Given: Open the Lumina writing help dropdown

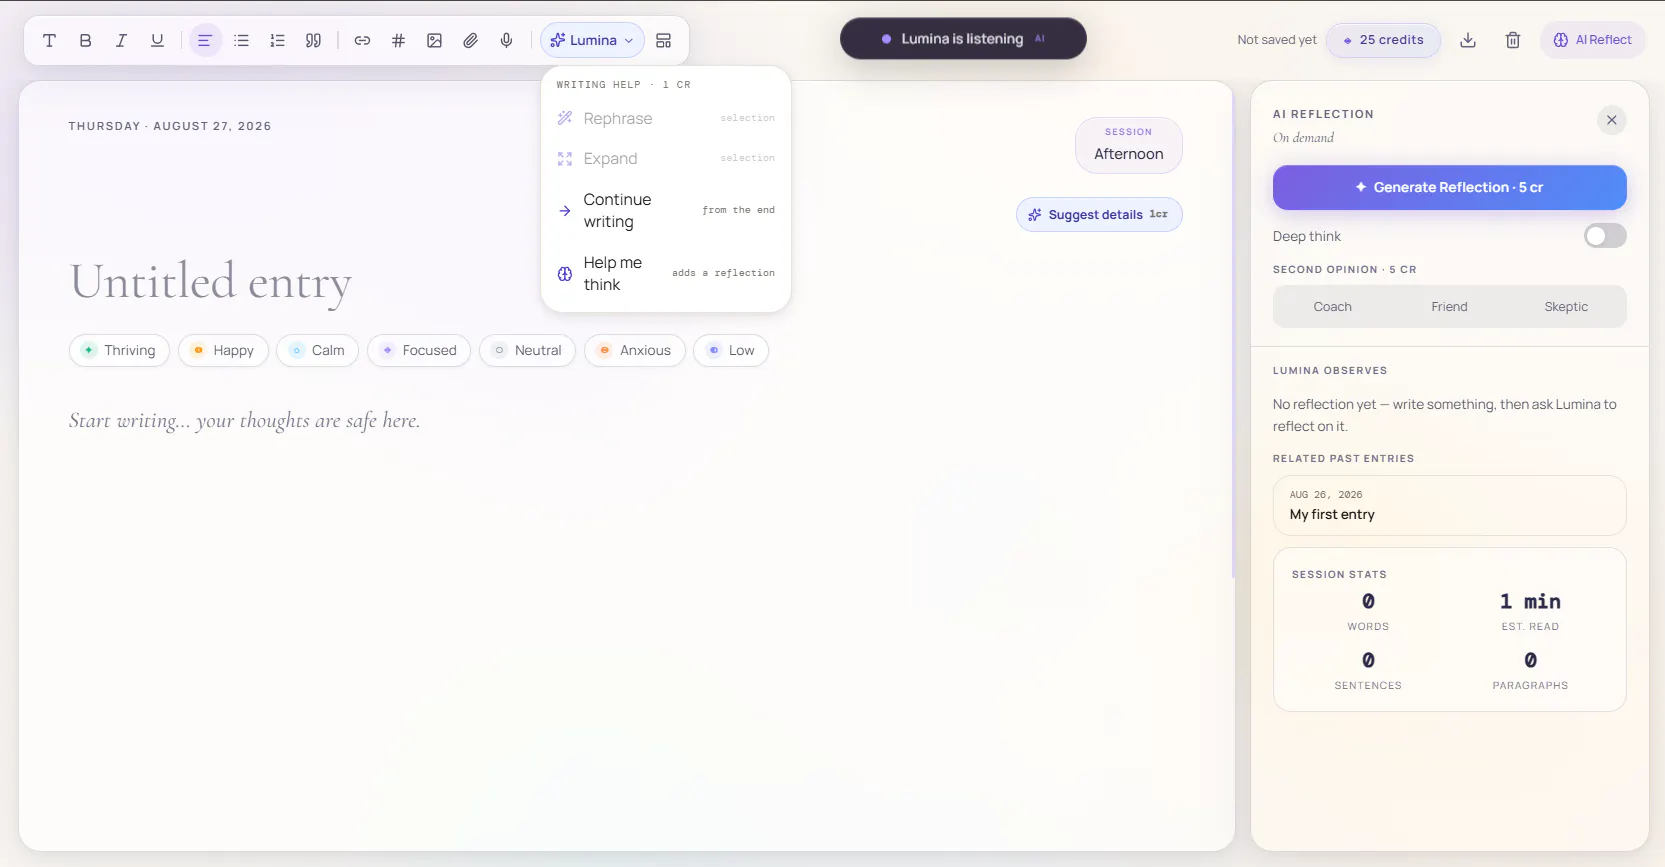Looking at the screenshot, I should (592, 41).
